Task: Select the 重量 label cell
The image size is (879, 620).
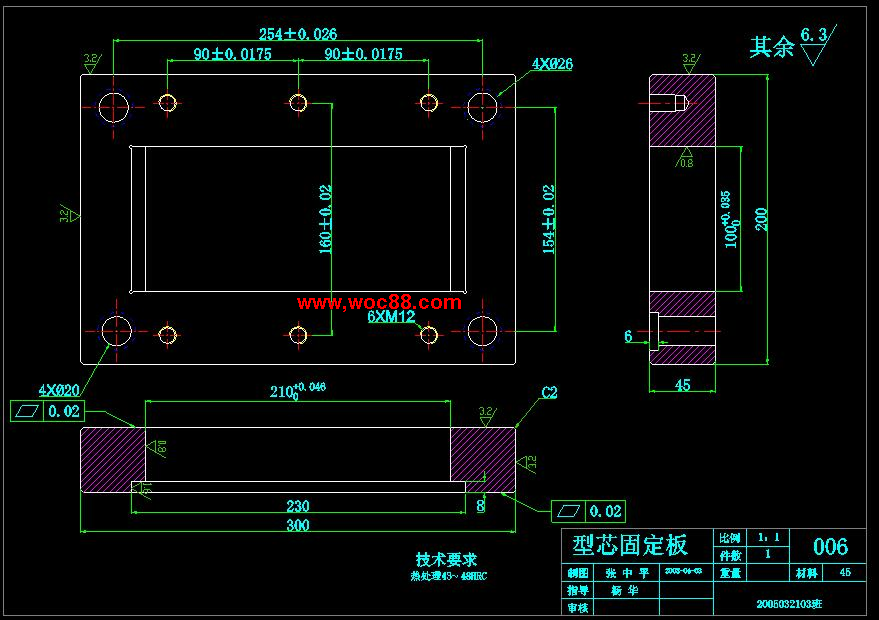Action: [x=729, y=573]
